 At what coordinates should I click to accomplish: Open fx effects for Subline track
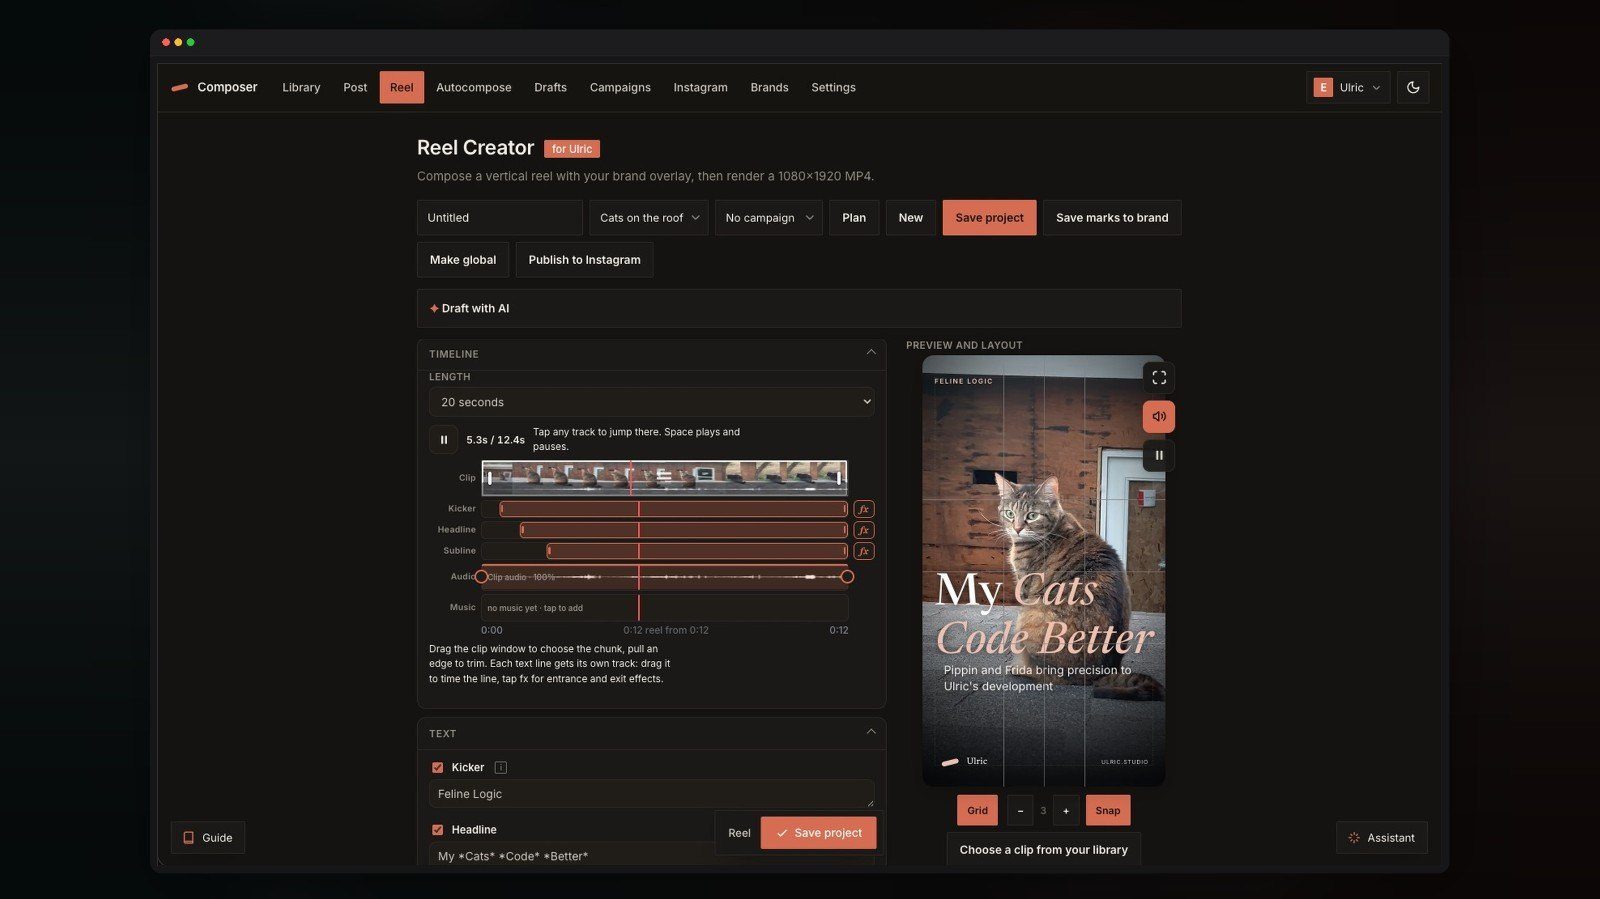pos(864,551)
